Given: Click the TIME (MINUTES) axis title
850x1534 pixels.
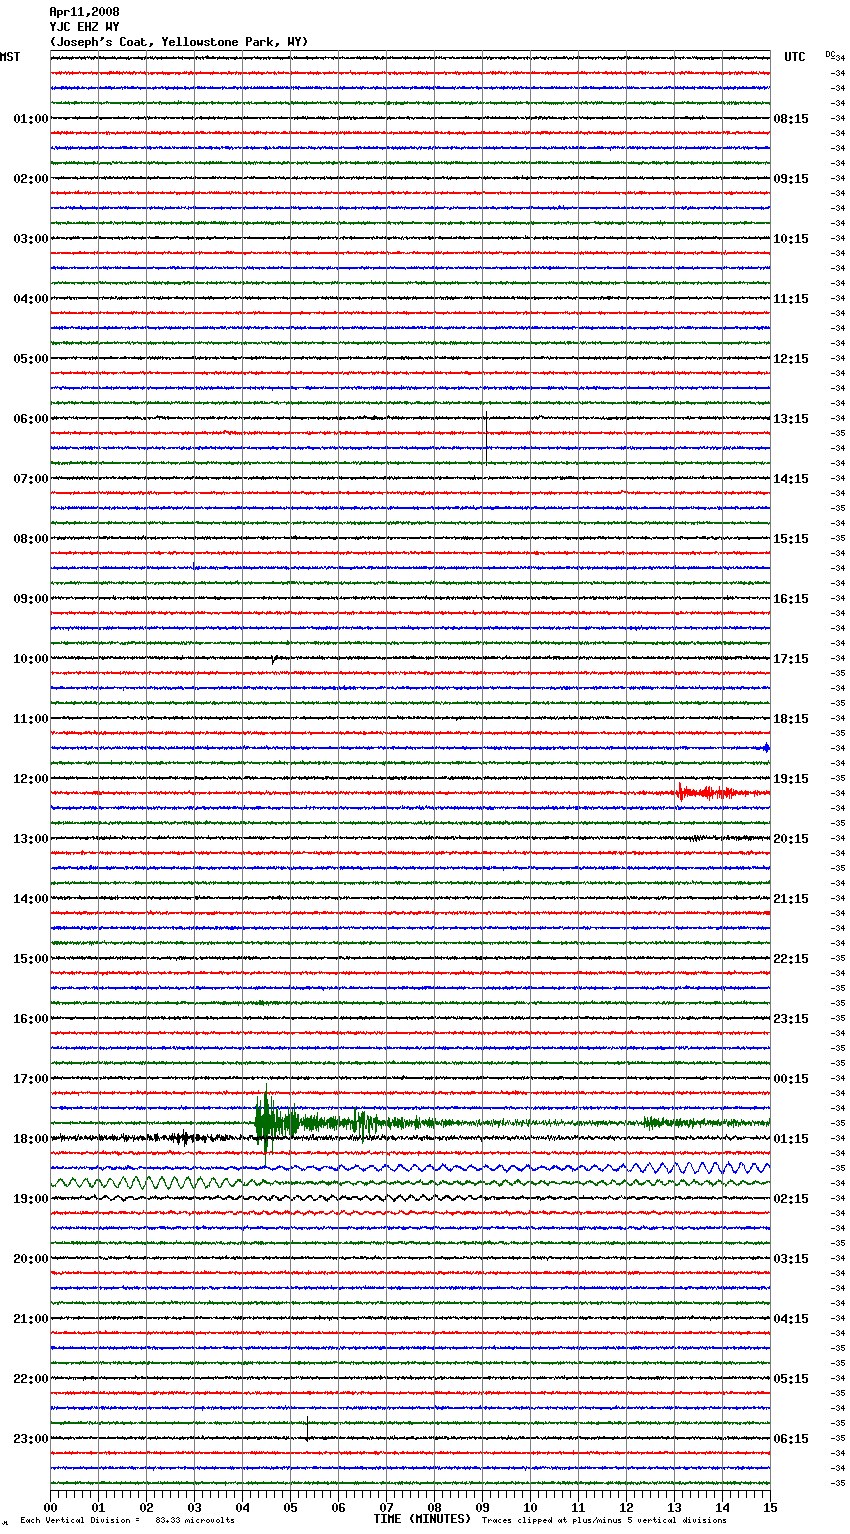Looking at the screenshot, I should pyautogui.click(x=422, y=1519).
